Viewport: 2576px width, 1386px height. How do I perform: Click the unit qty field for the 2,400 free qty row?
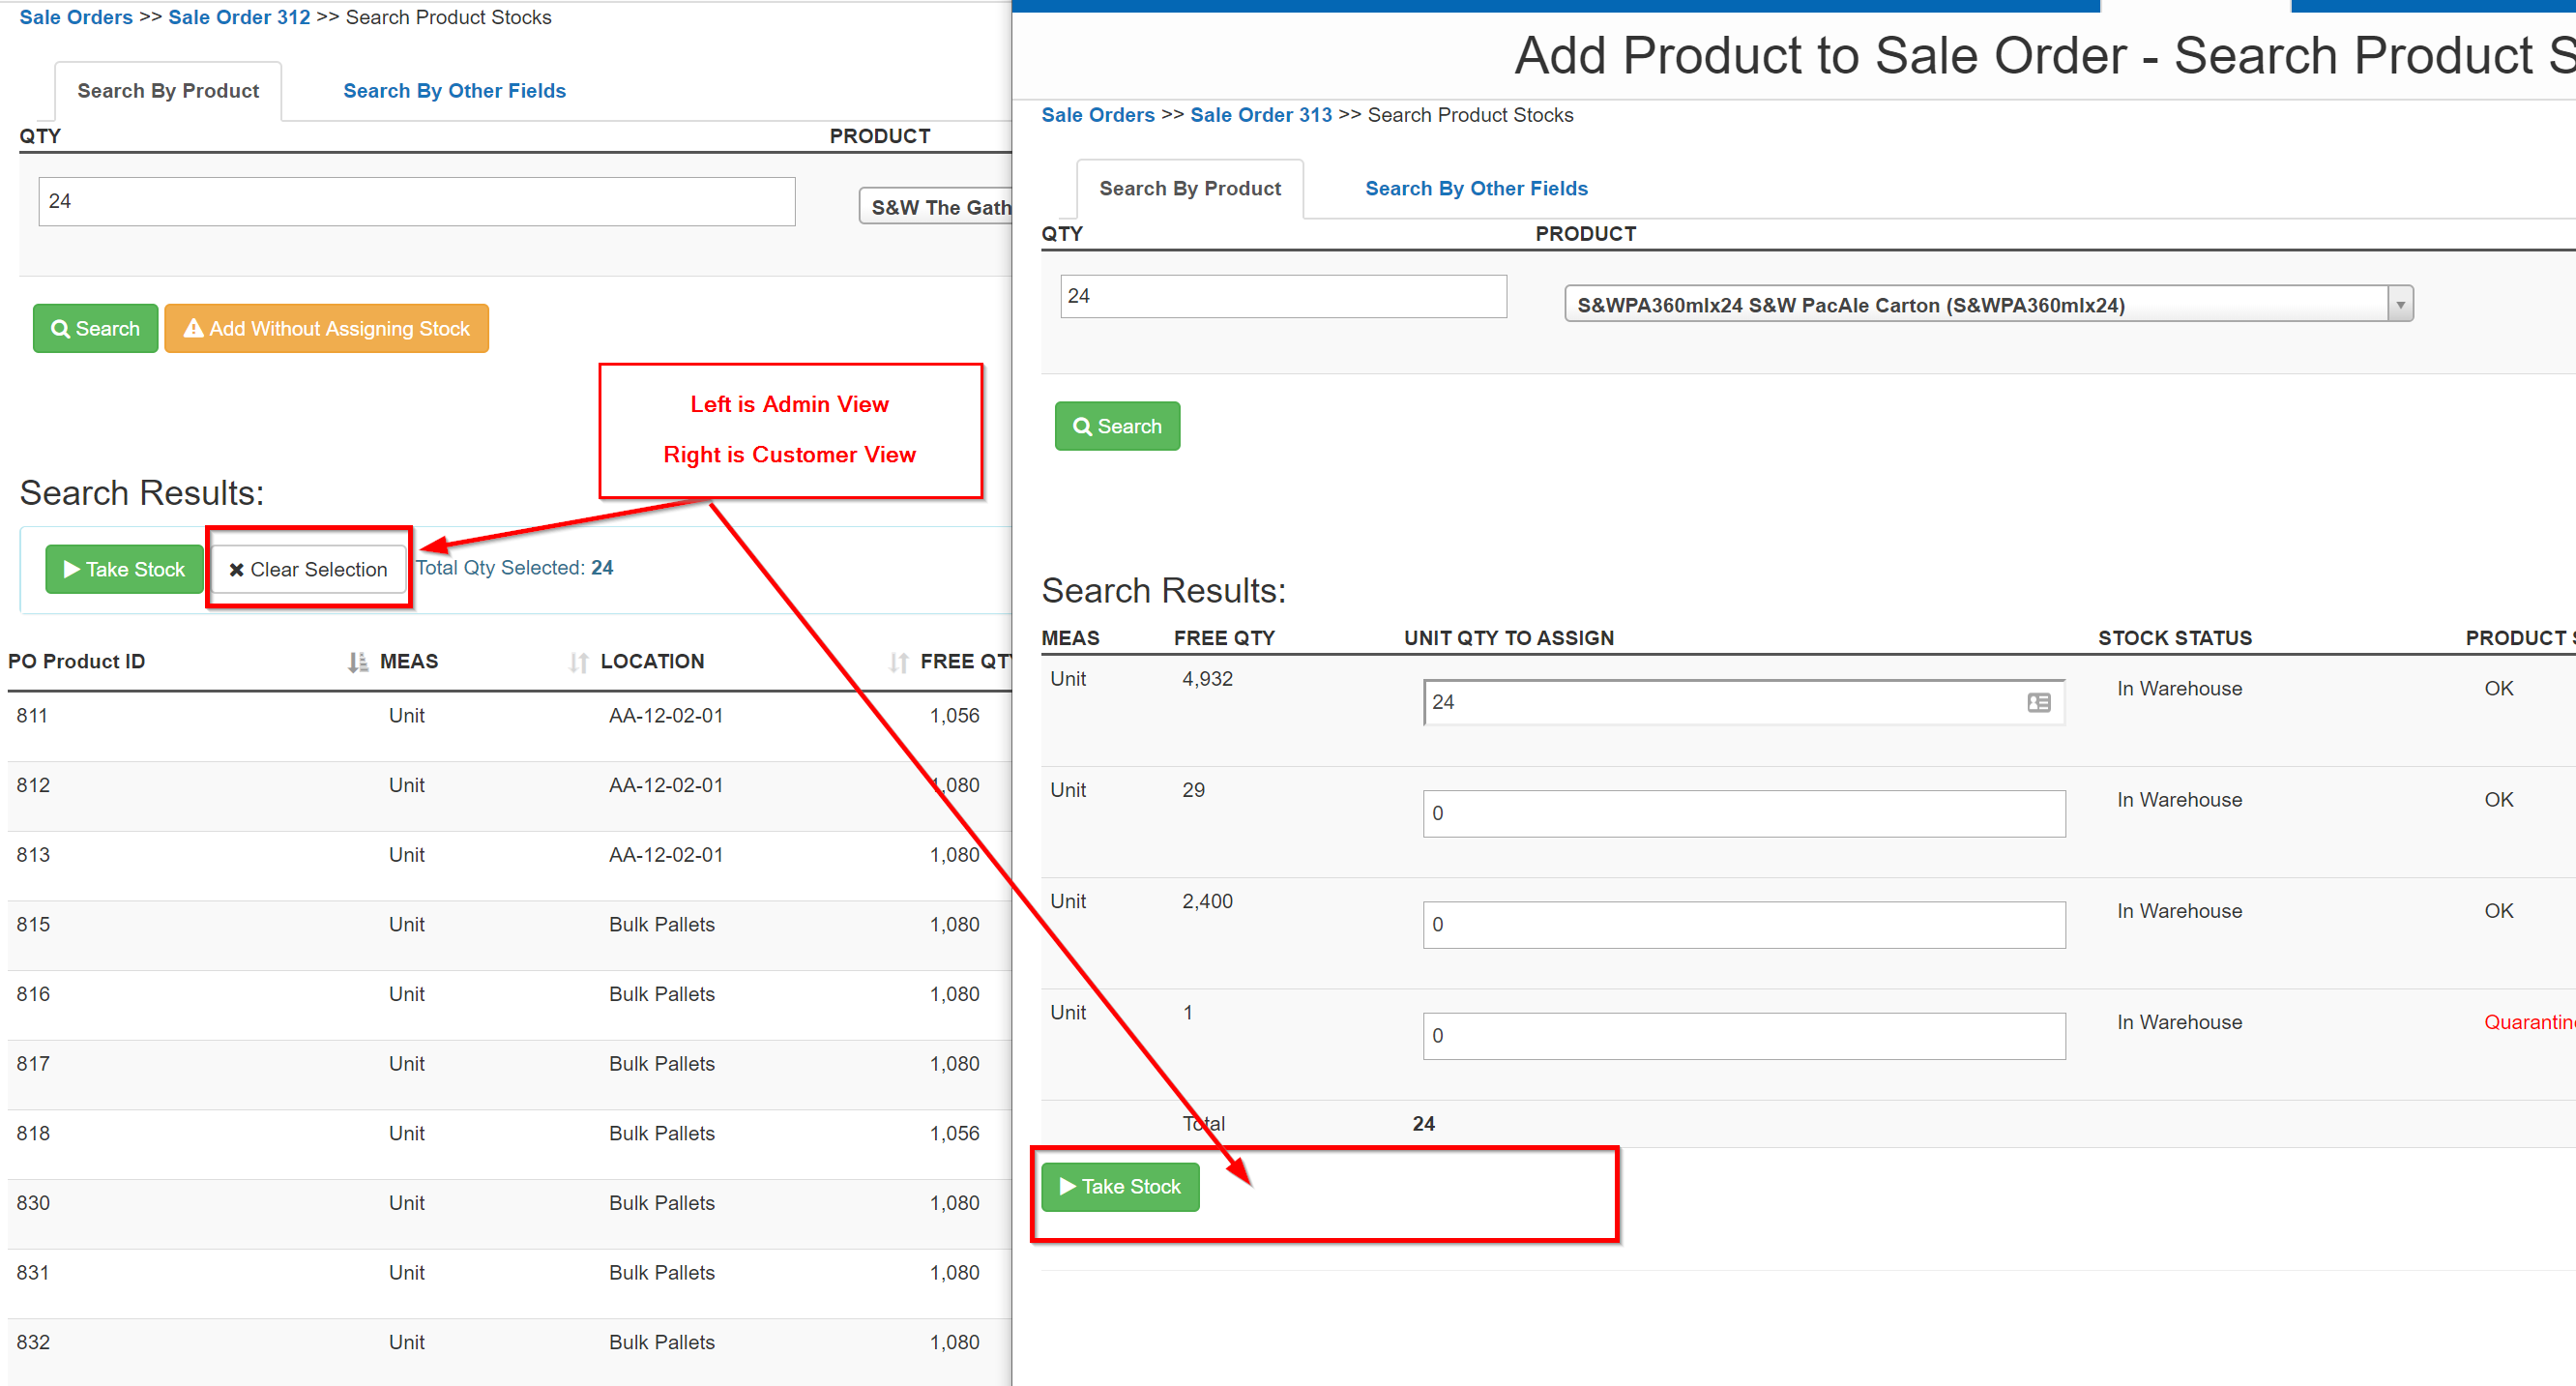click(1743, 925)
